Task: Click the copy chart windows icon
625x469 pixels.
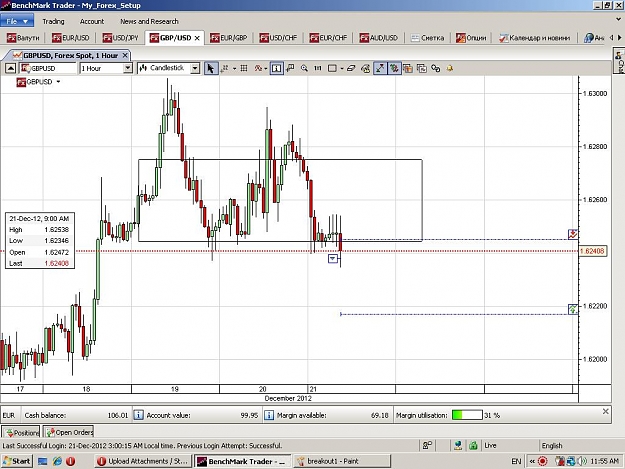Action: 422,69
